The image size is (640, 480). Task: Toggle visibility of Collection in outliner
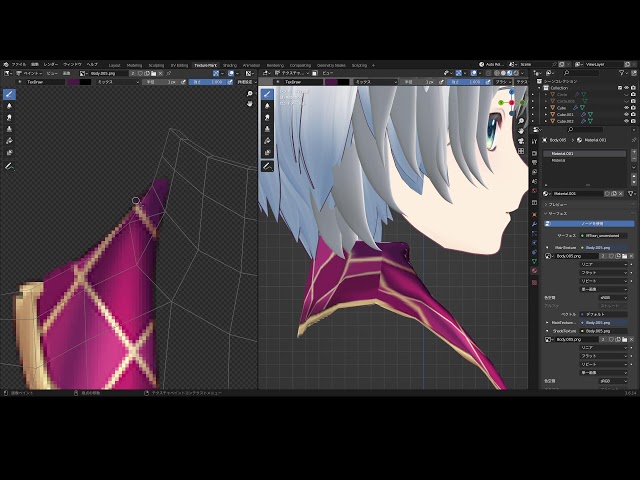tap(626, 88)
